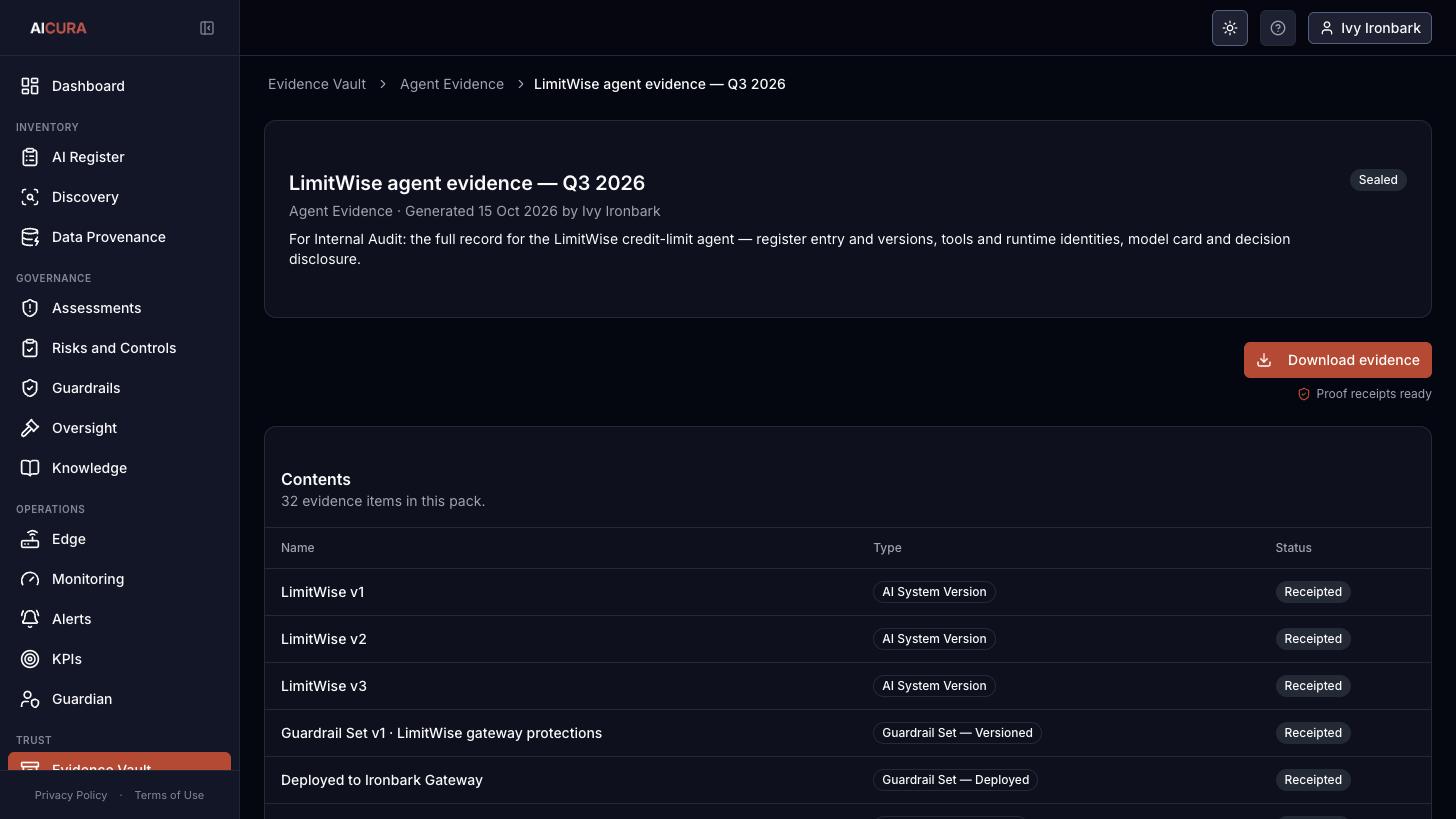Open help via question mark icon
Image resolution: width=1456 pixels, height=819 pixels.
coord(1278,28)
